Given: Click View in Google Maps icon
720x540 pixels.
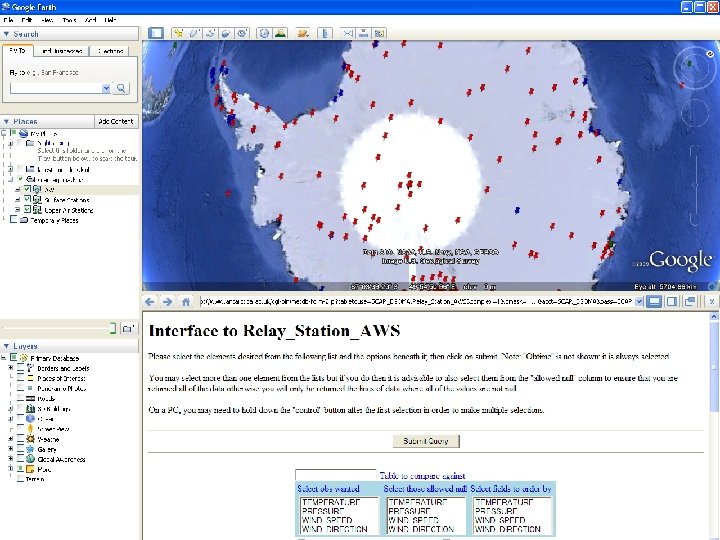Looking at the screenshot, I should point(379,33).
